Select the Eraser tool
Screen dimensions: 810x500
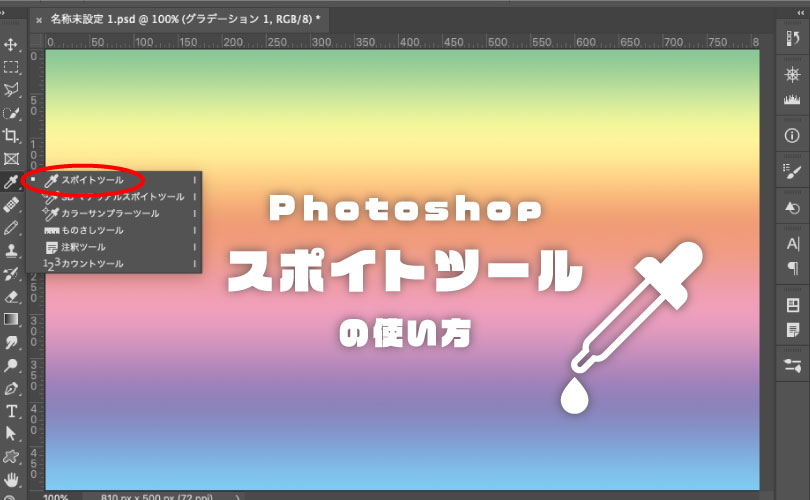[11, 296]
